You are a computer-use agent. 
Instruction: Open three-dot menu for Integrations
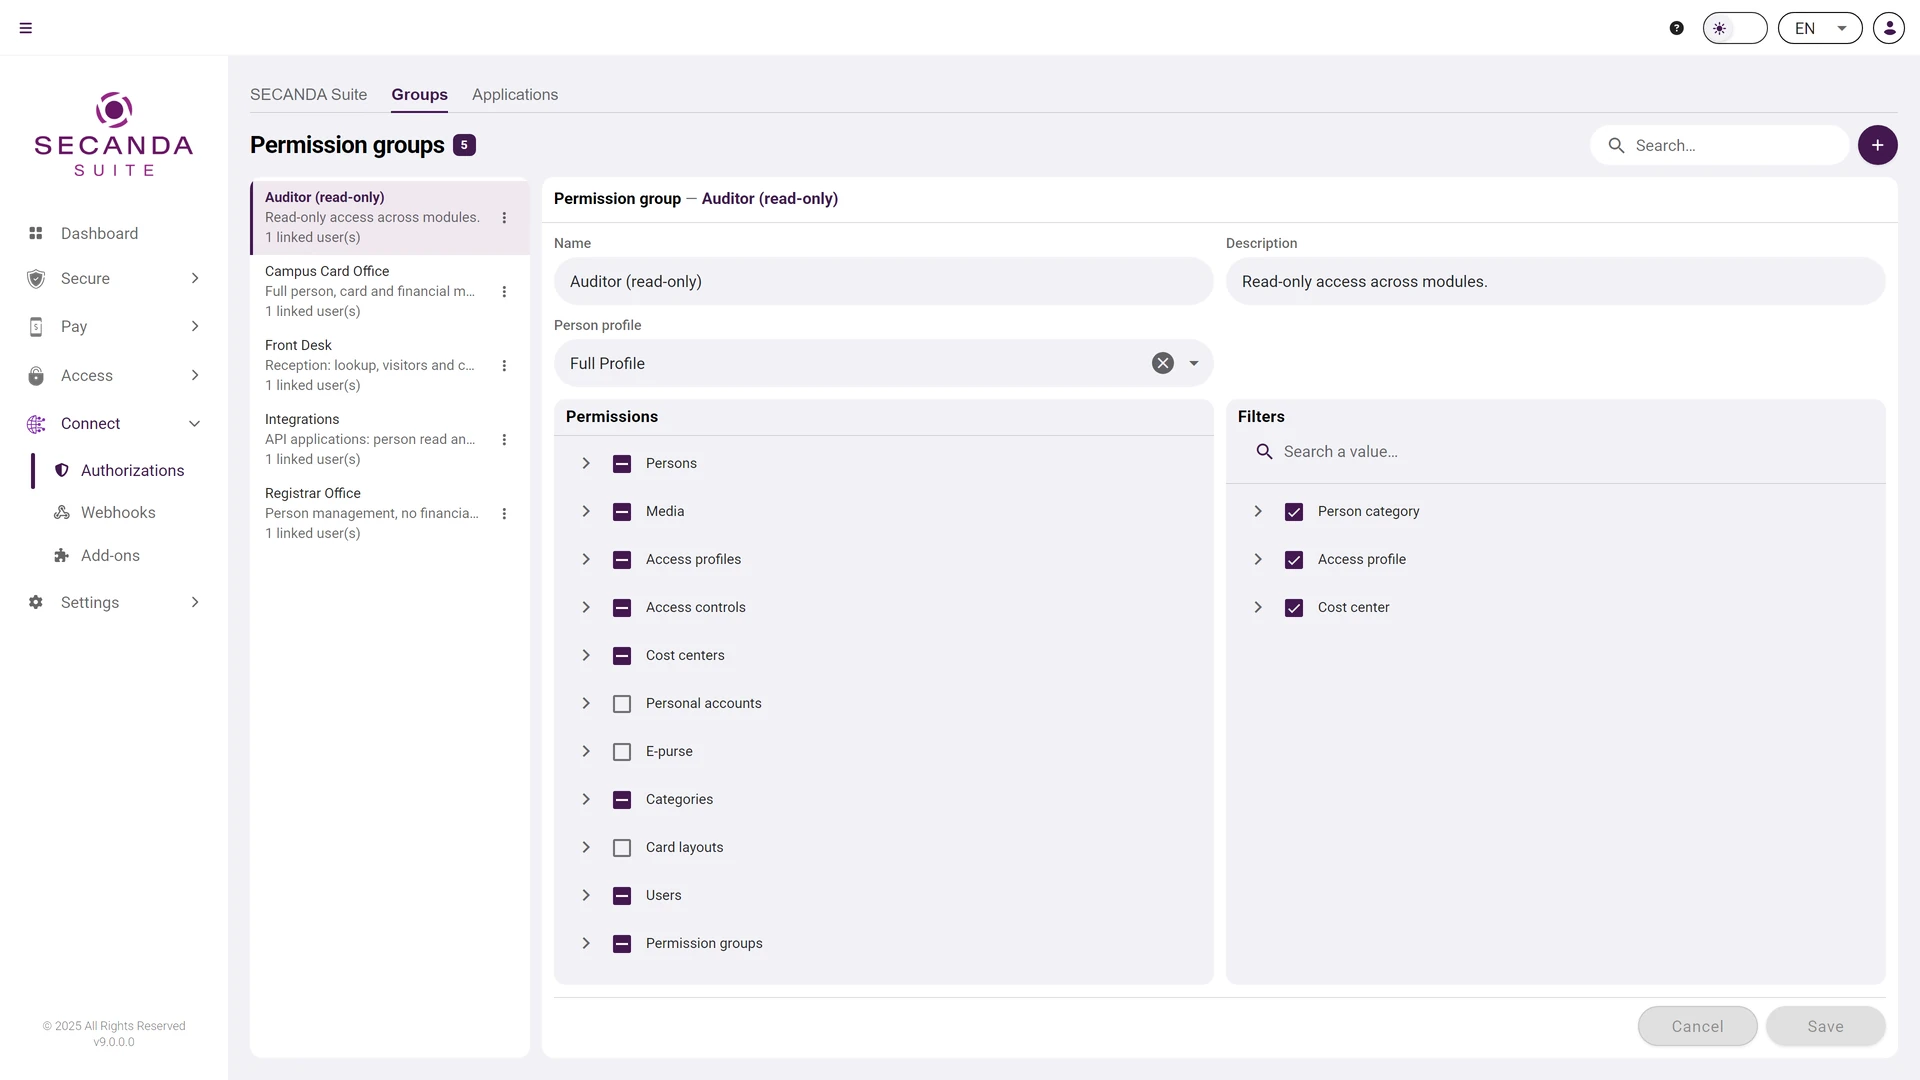tap(504, 439)
